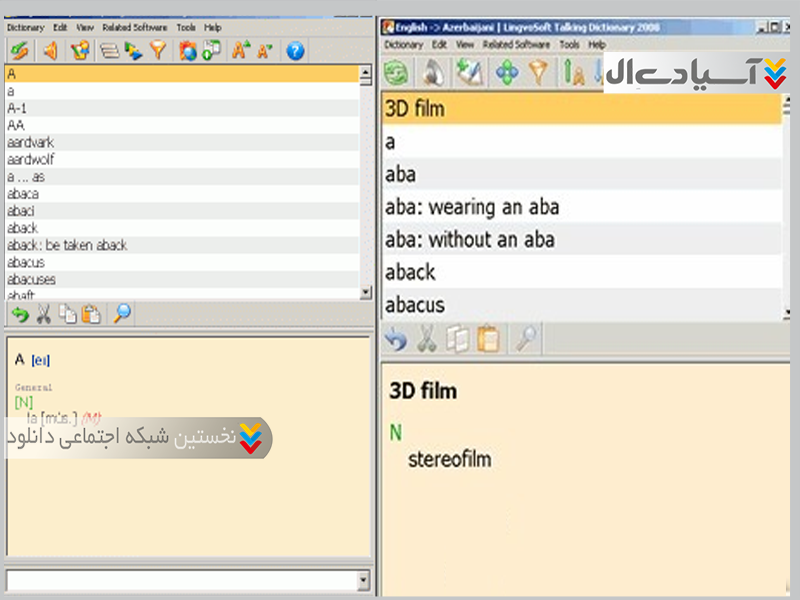Open Related Software menu in left window
Image resolution: width=800 pixels, height=600 pixels.
tap(136, 28)
